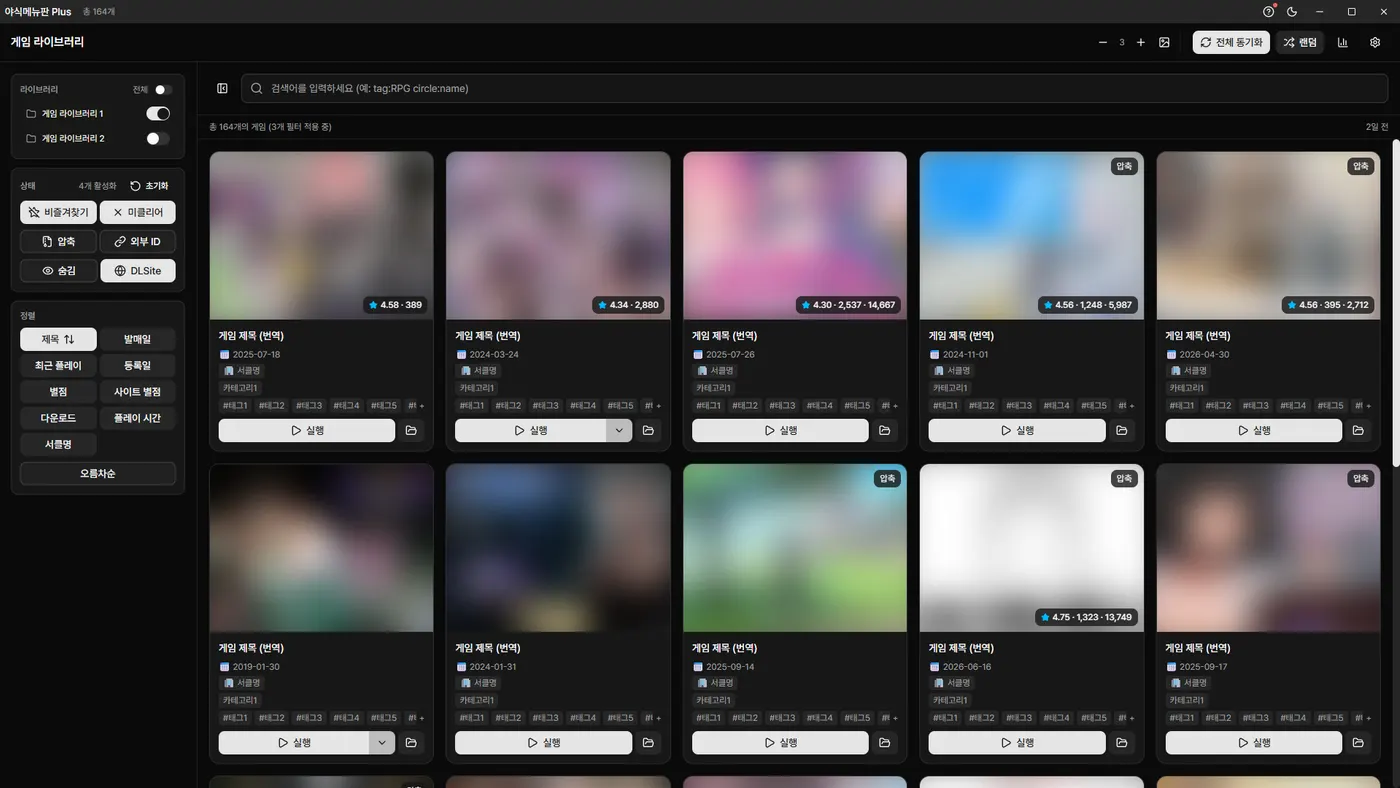
Task: Open folder of the game dated 2026-04-30
Action: 1358,431
